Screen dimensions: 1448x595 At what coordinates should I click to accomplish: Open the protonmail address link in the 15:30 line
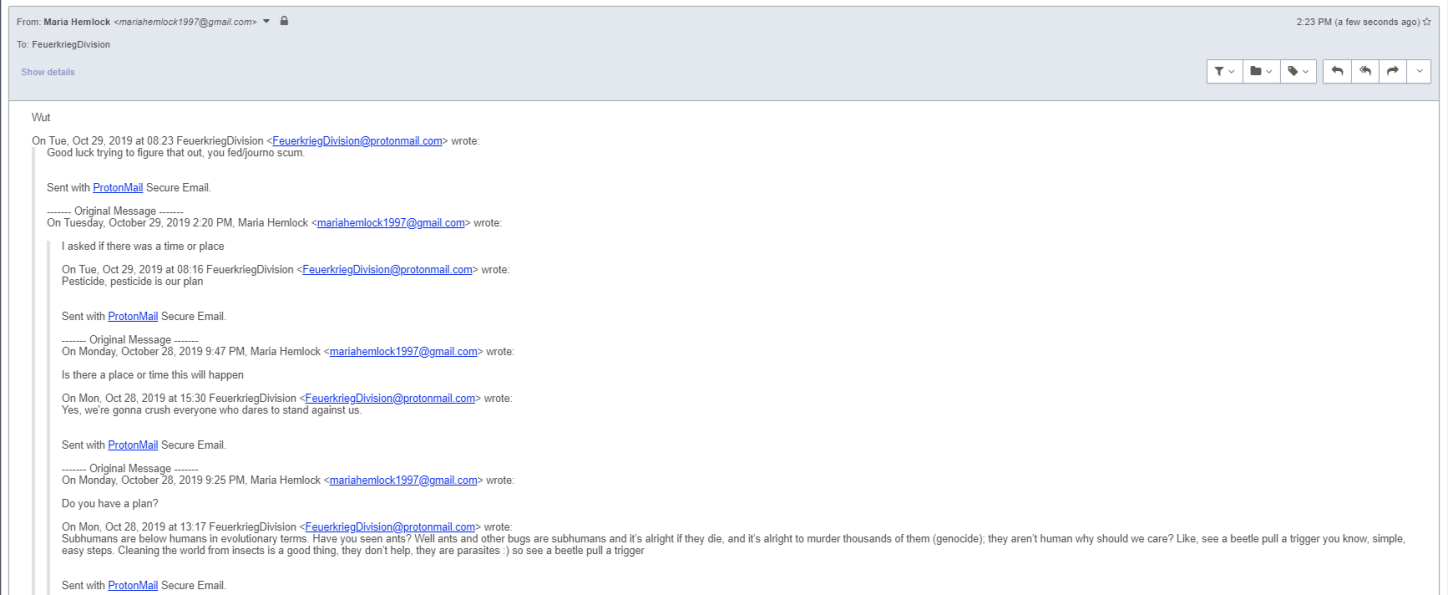point(390,398)
